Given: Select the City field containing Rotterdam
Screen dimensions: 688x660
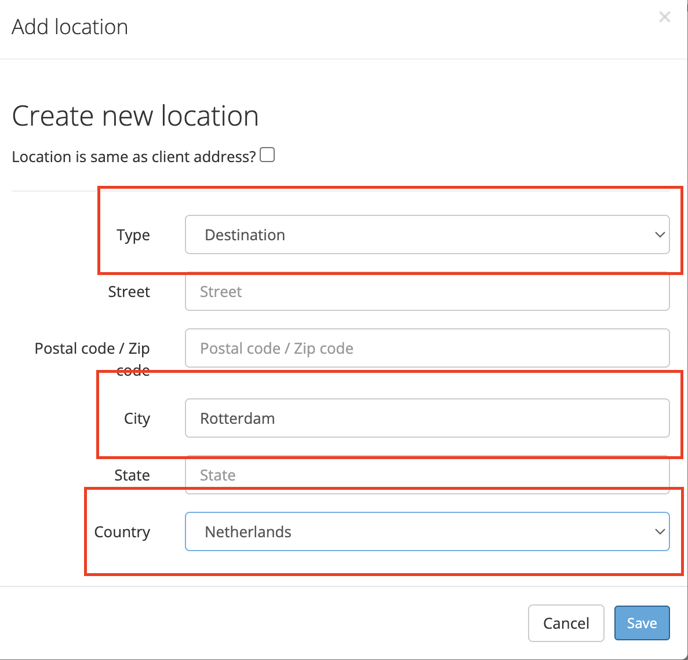Looking at the screenshot, I should [x=427, y=418].
